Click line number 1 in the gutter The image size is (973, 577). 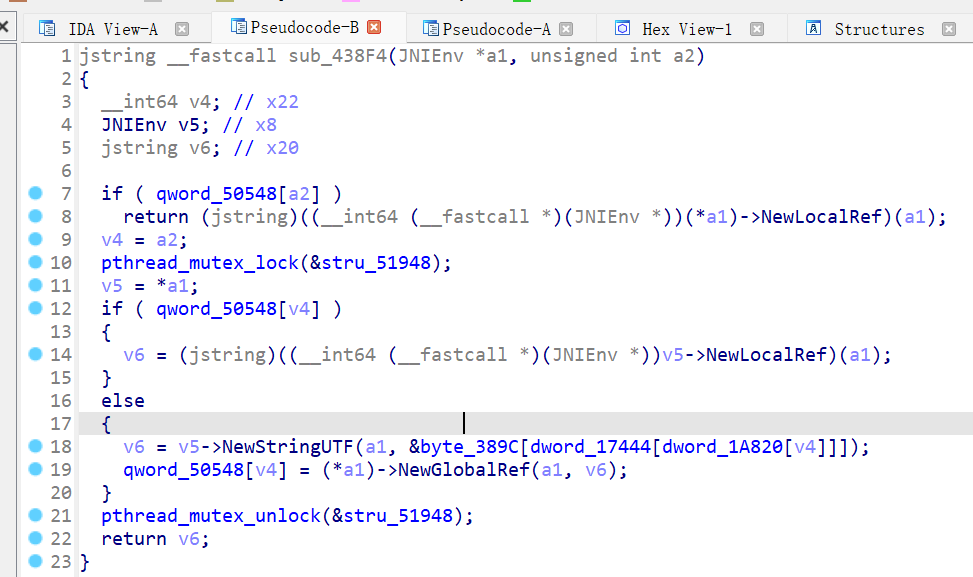pyautogui.click(x=66, y=56)
